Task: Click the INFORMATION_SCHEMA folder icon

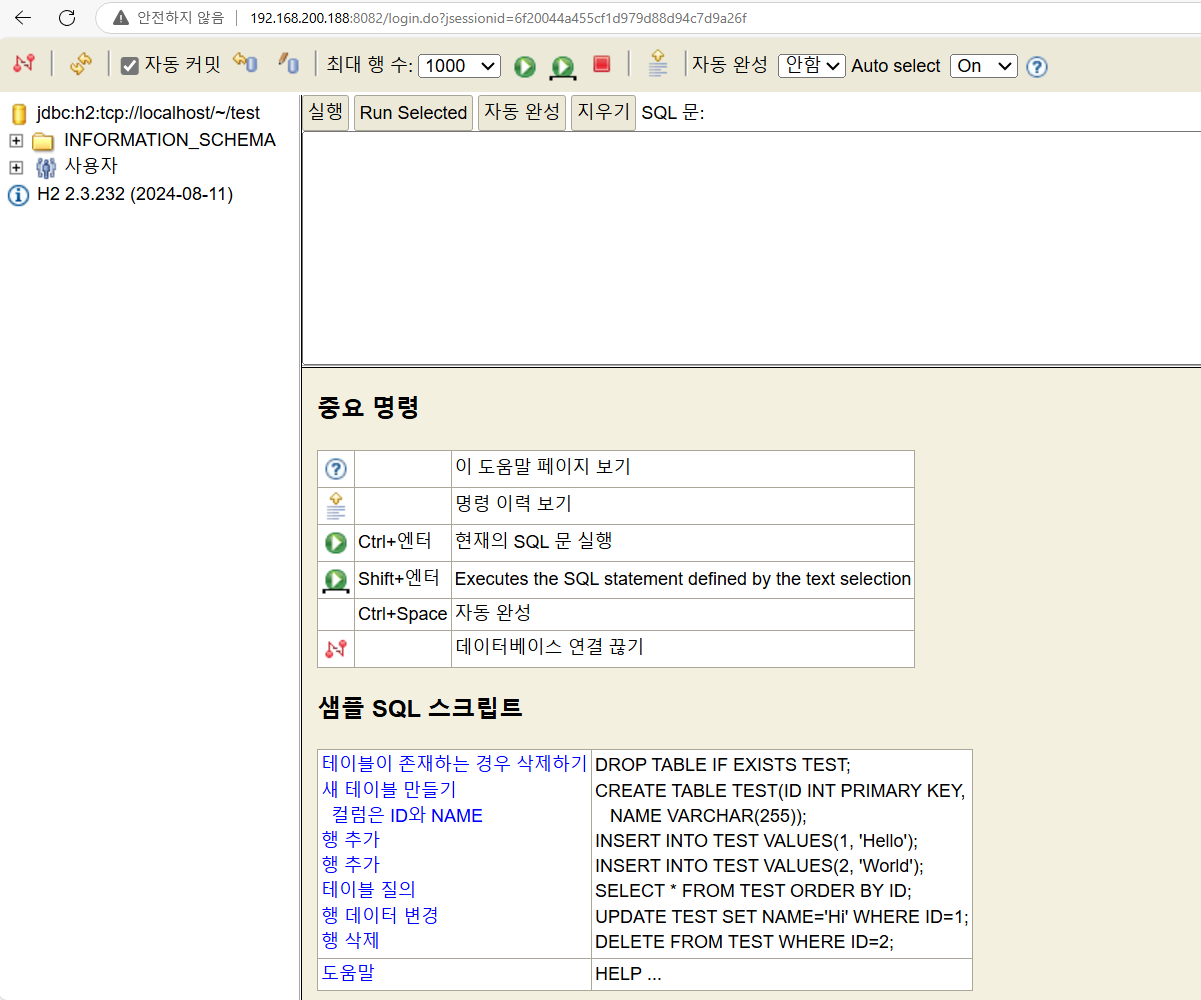Action: click(43, 140)
